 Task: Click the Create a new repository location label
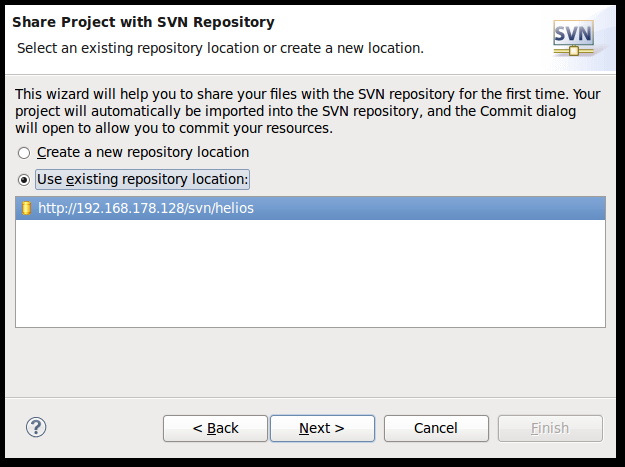point(143,152)
